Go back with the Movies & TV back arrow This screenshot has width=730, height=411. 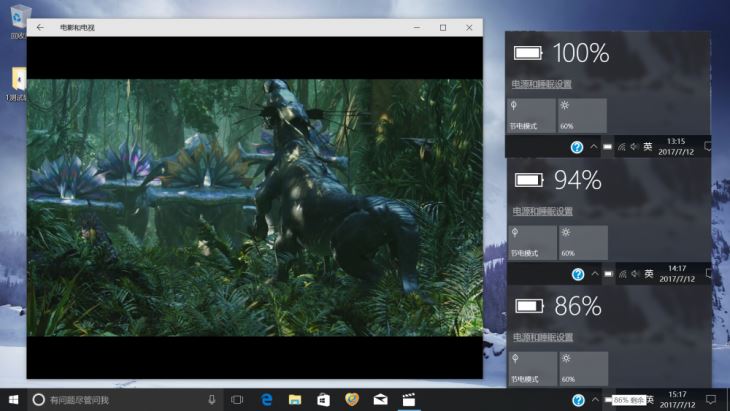point(40,27)
